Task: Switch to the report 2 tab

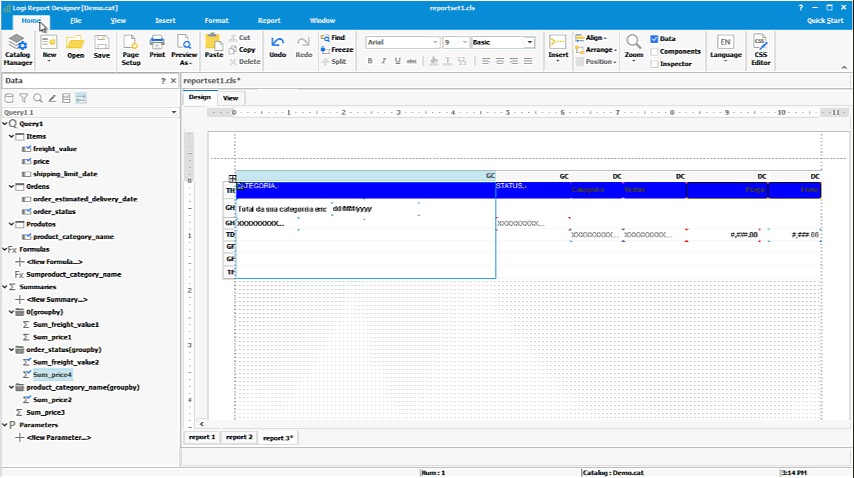Action: point(239,437)
